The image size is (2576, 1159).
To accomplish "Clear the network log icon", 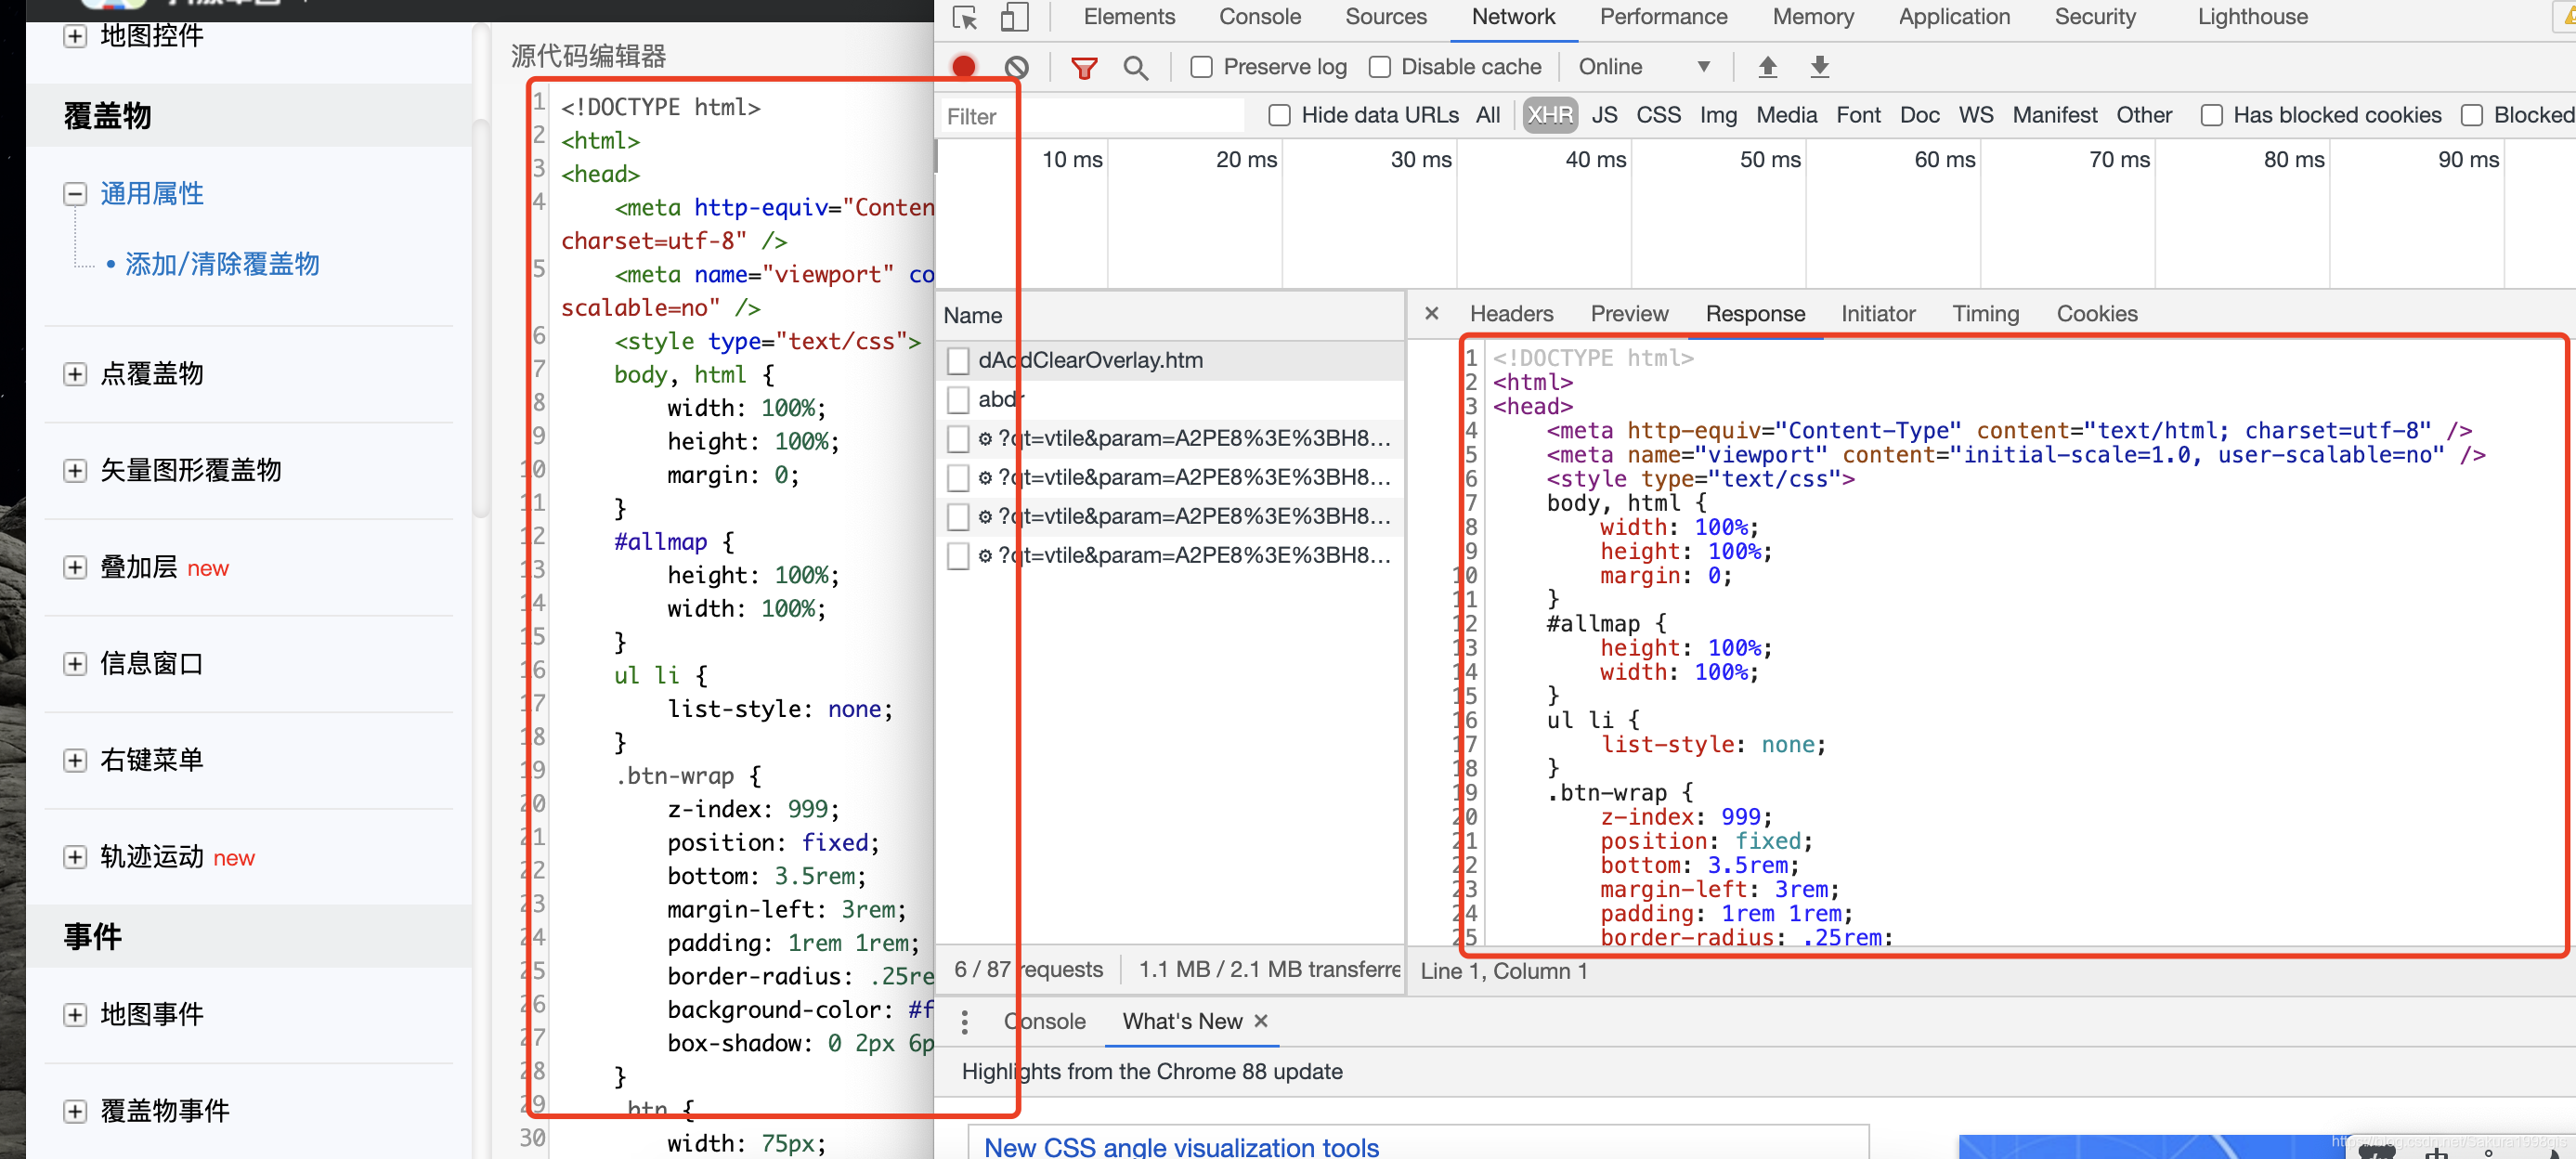I will pos(1016,67).
